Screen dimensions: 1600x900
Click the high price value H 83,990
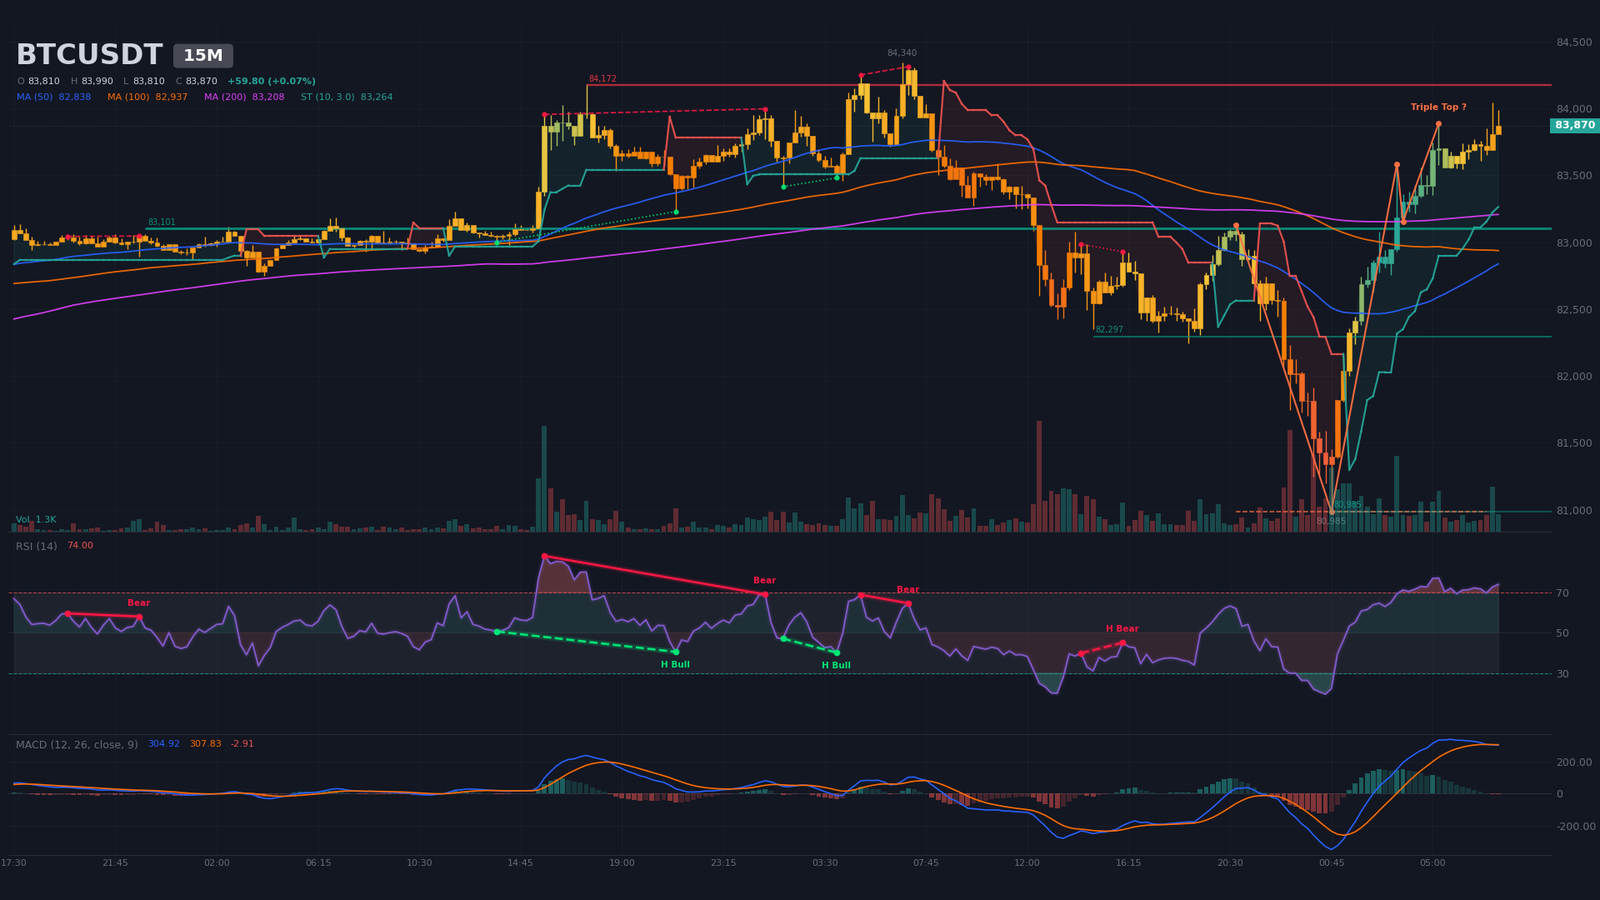point(92,81)
